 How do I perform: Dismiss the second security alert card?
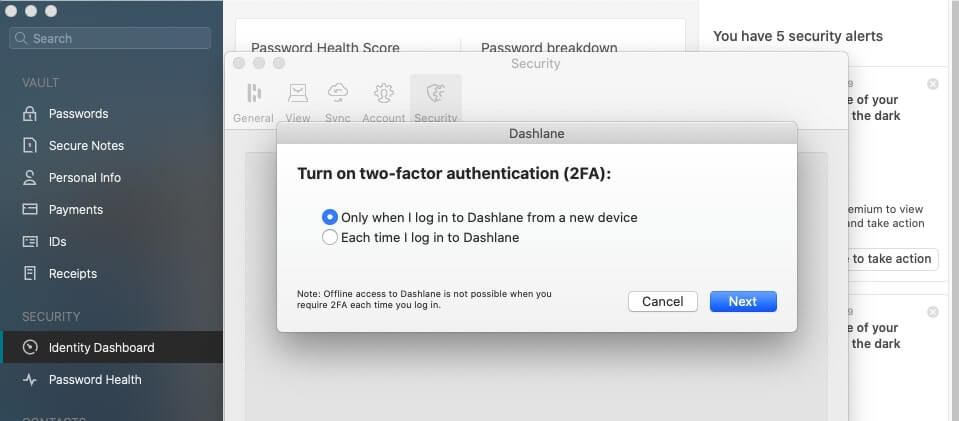click(933, 312)
